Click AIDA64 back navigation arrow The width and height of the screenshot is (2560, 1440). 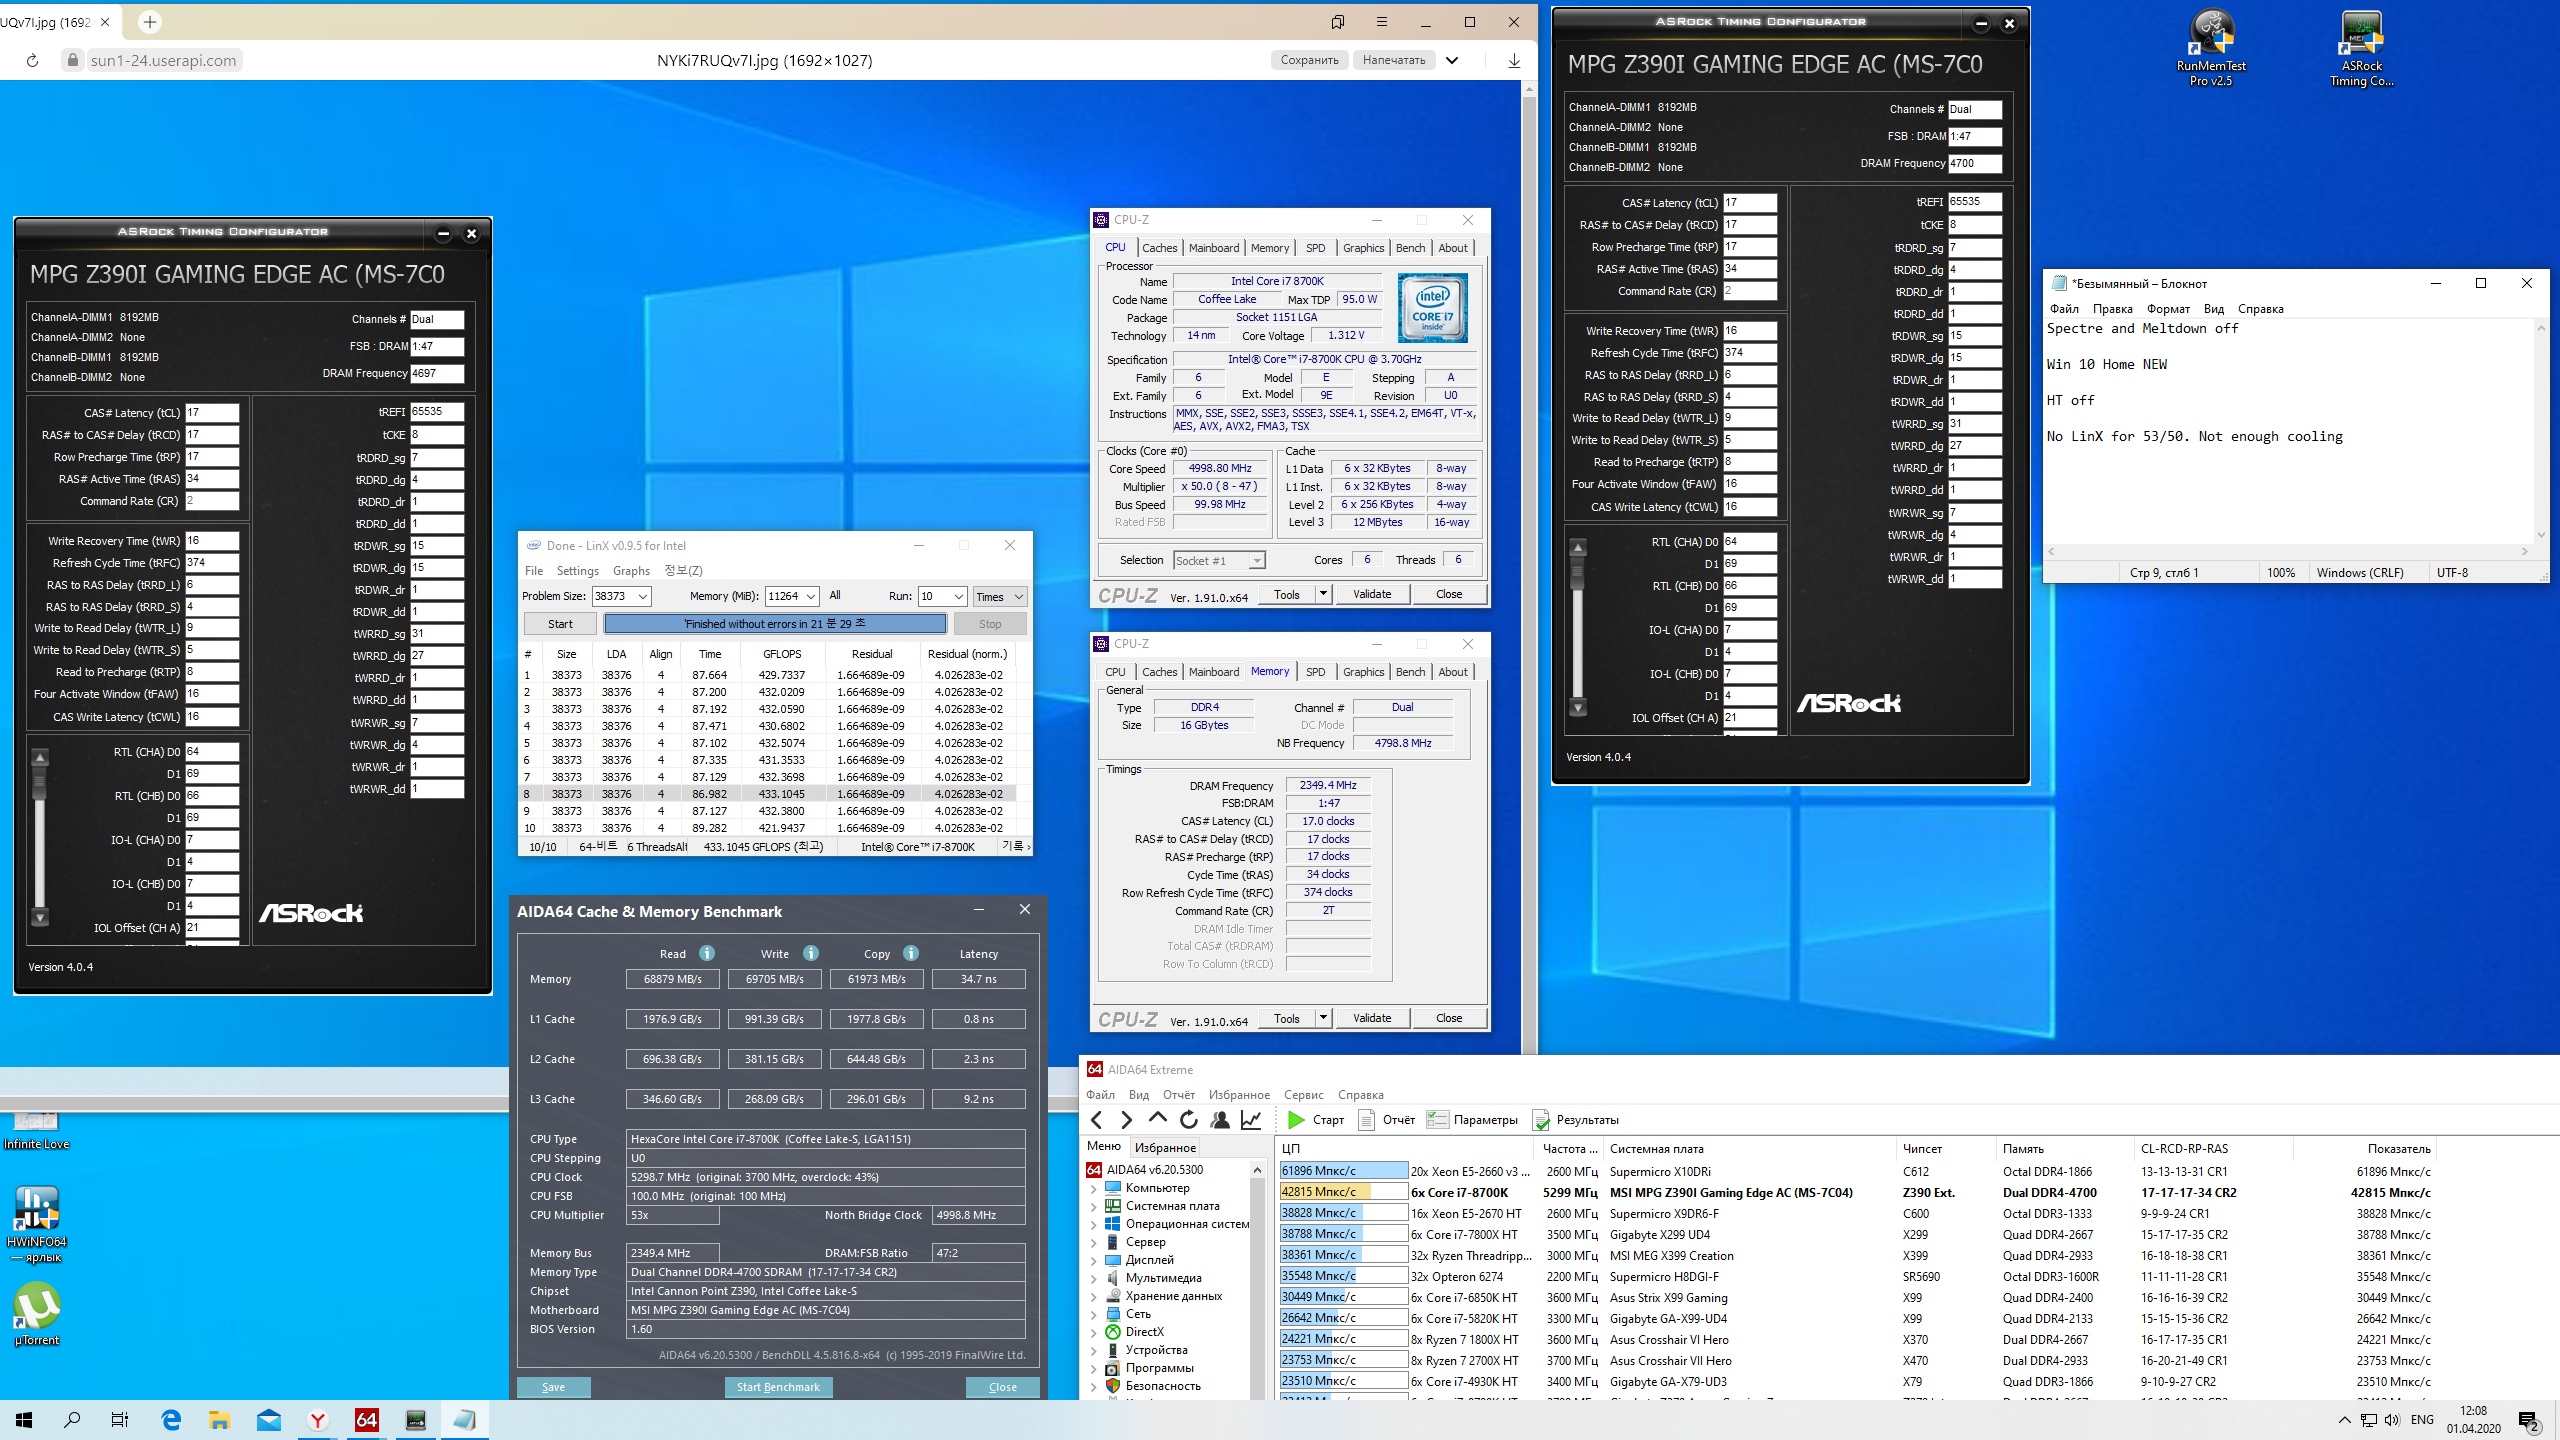point(1097,1119)
